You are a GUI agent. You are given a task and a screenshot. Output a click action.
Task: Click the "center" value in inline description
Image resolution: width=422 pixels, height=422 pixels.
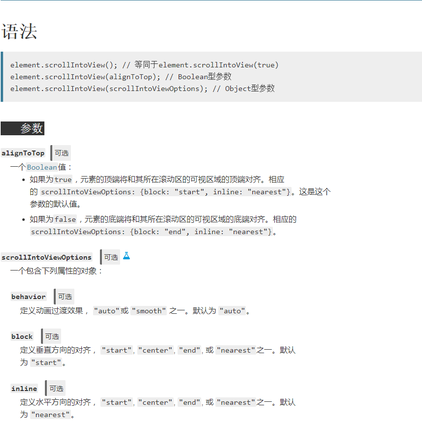(x=156, y=402)
